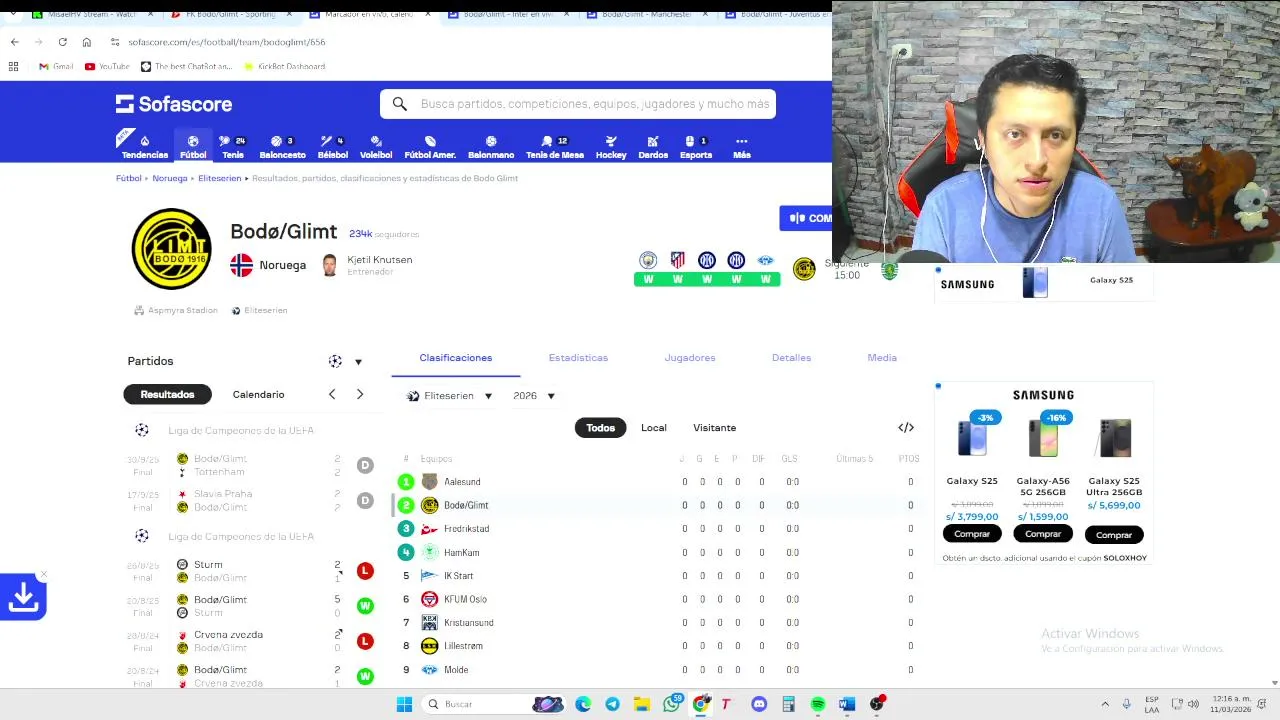Open Spotify from the taskbar
This screenshot has height=720, width=1280.
818,704
